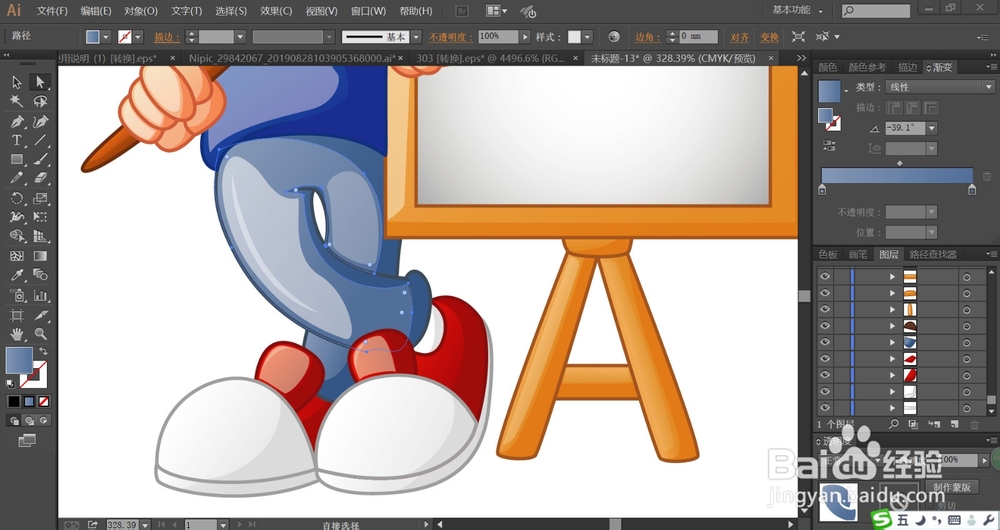The image size is (1000, 530).
Task: Select the Eyedropper tool
Action: pyautogui.click(x=17, y=276)
